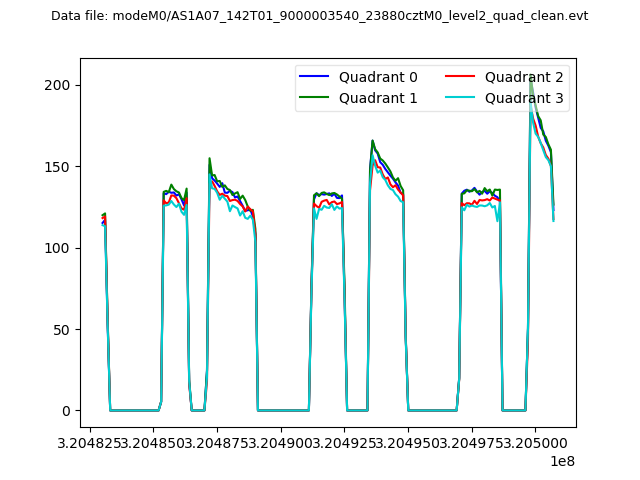Screen dimensions: 640x480
Task: Select the Quadrant 0 legend label
Action: pyautogui.click(x=378, y=77)
